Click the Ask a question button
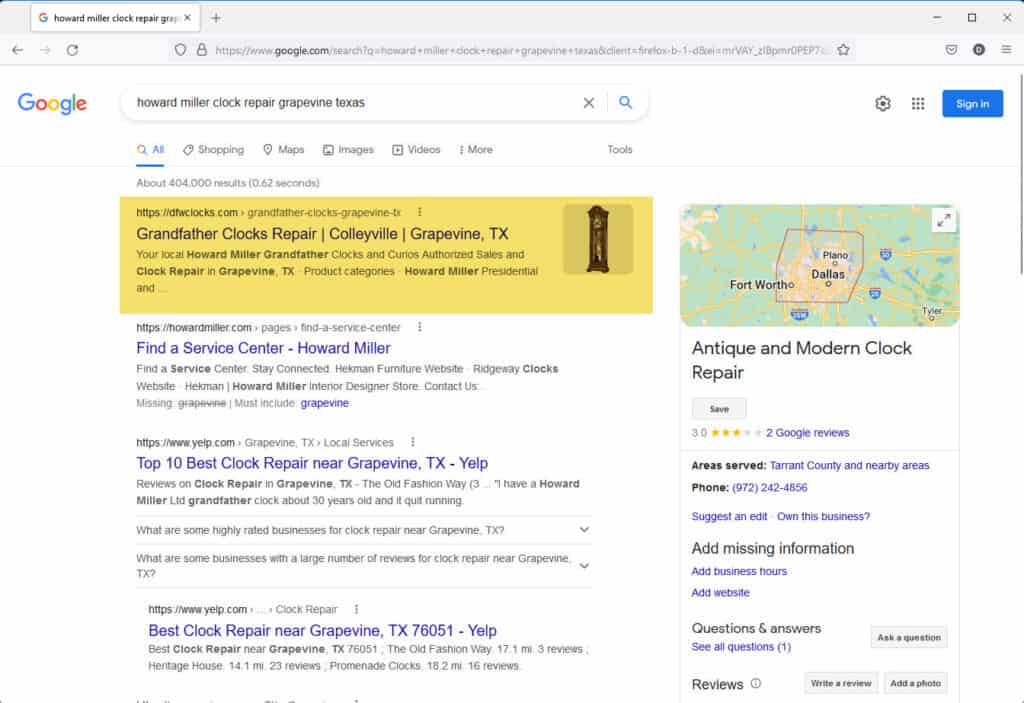 pos(909,637)
